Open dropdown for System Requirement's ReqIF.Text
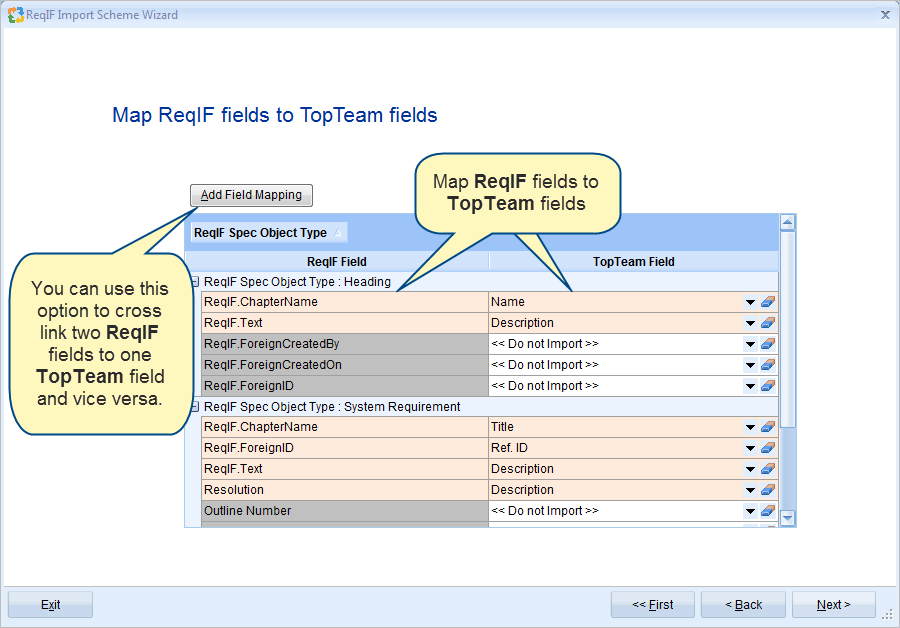 (x=750, y=470)
